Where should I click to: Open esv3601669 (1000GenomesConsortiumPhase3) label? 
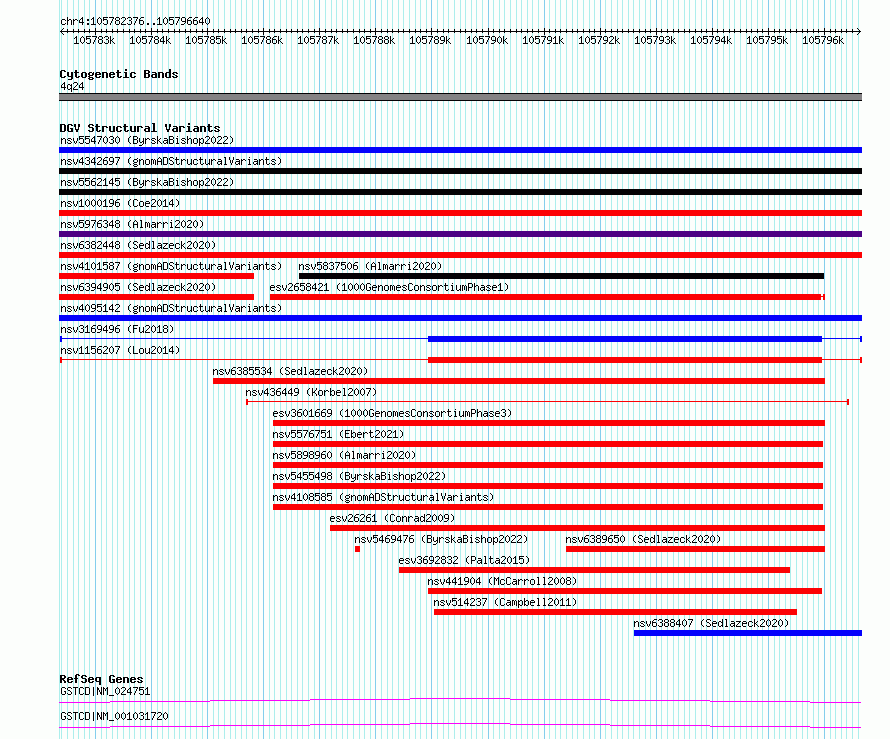point(392,413)
